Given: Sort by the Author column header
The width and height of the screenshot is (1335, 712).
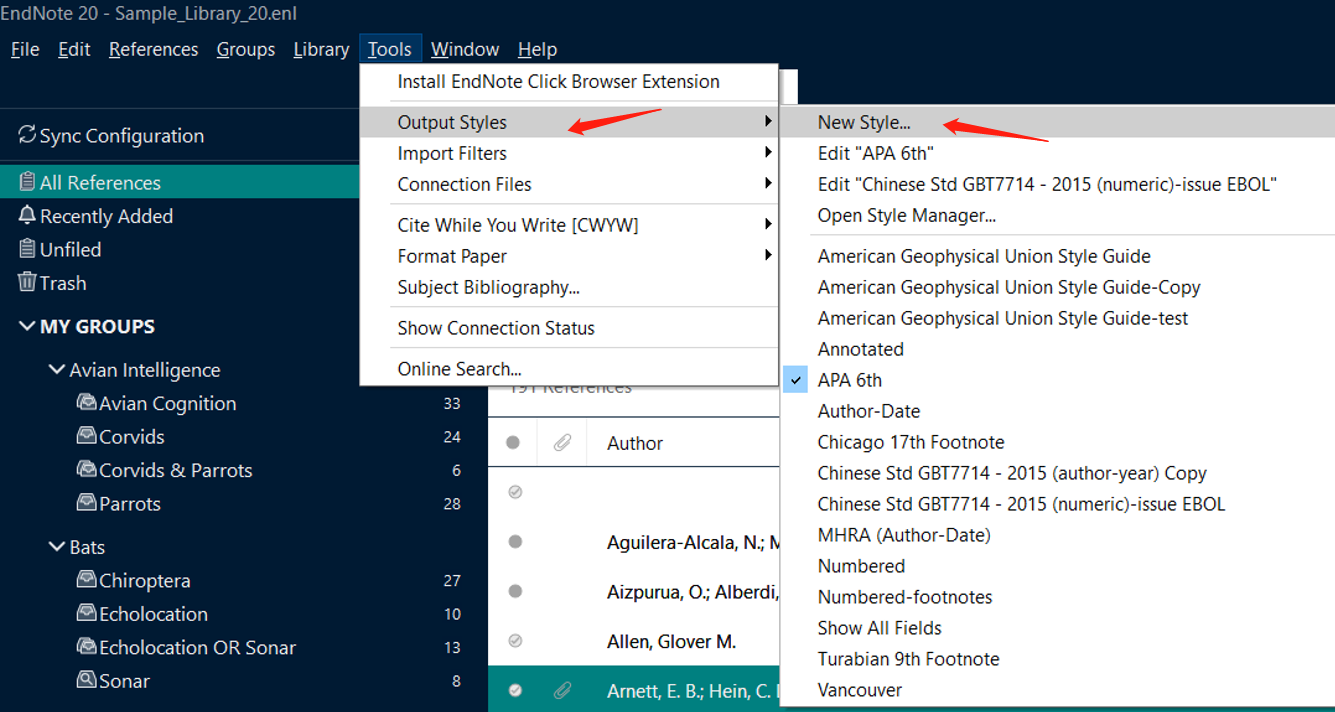Looking at the screenshot, I should pos(635,443).
